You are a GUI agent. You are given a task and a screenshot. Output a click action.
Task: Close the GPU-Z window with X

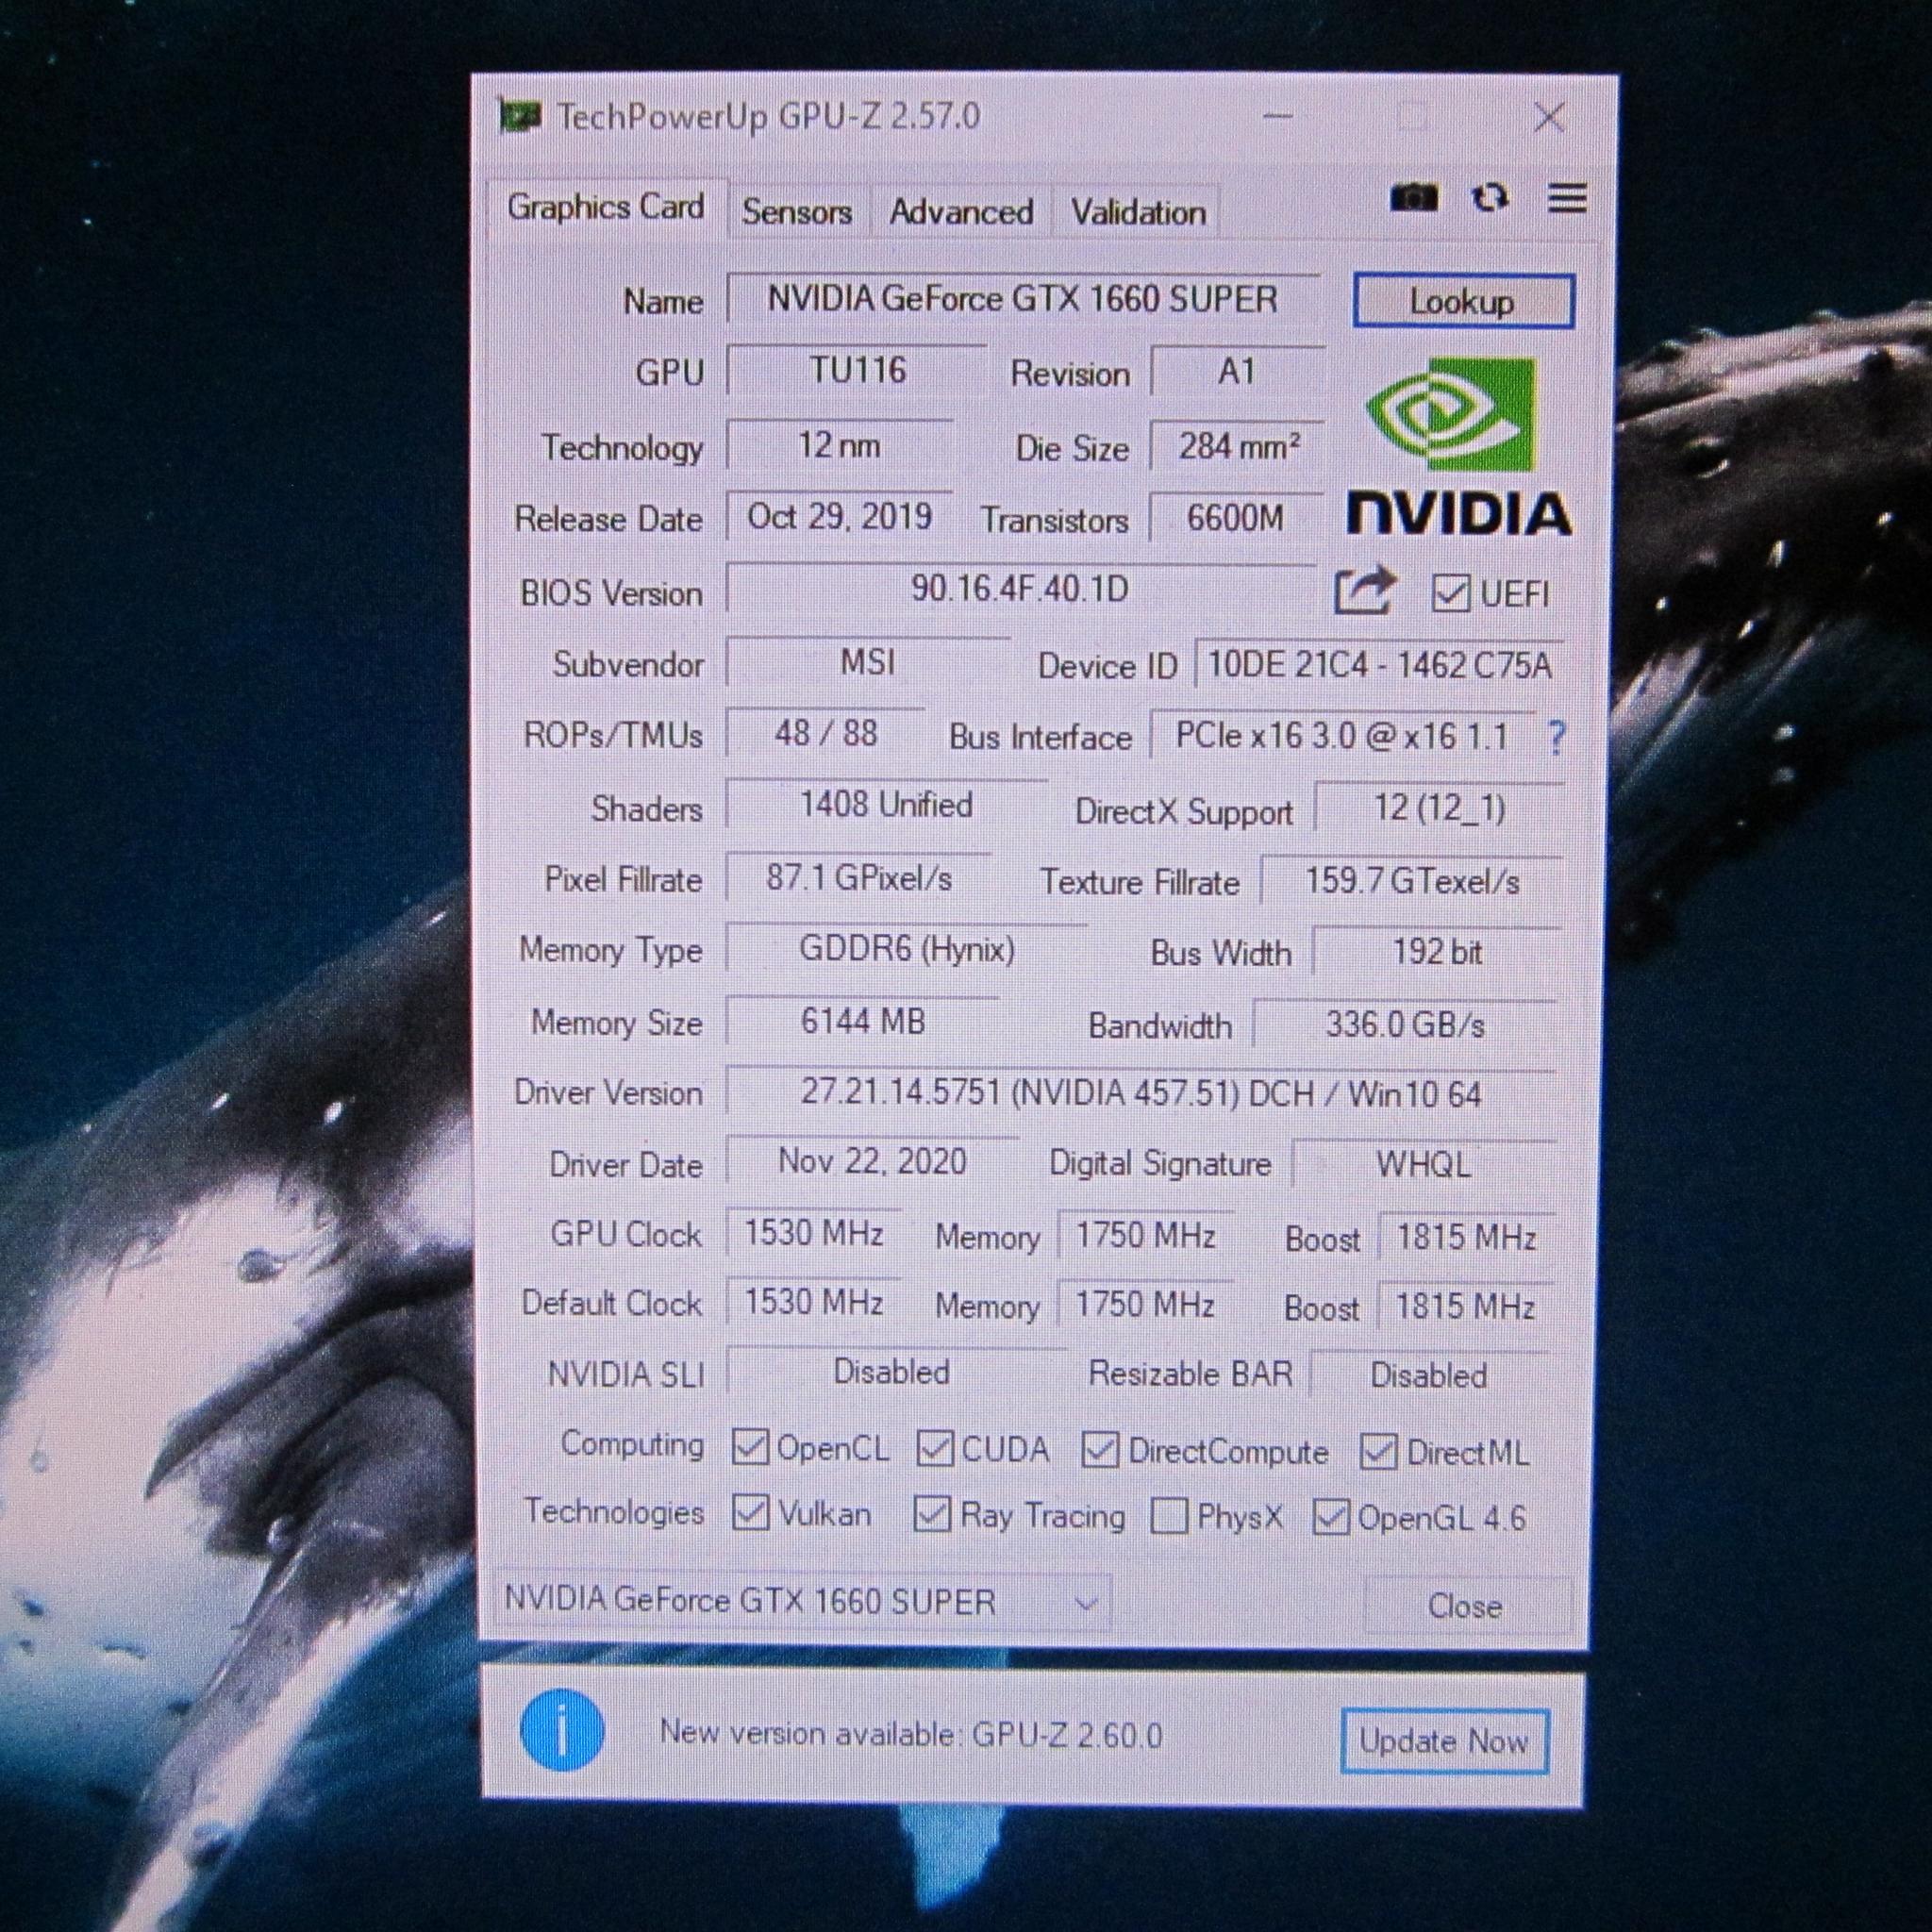tap(1549, 117)
